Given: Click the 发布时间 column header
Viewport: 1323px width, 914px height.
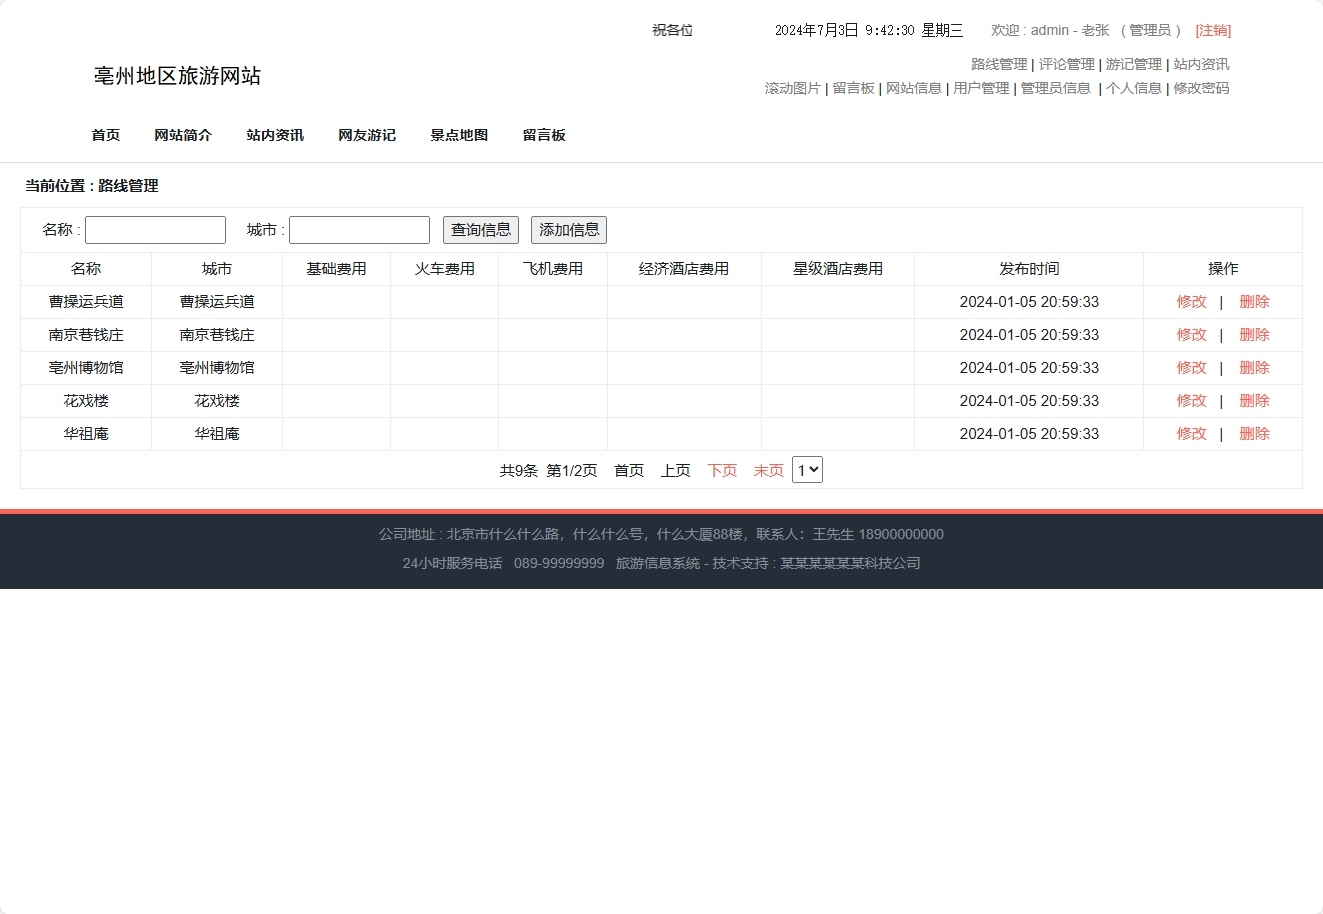Looking at the screenshot, I should pyautogui.click(x=1029, y=269).
